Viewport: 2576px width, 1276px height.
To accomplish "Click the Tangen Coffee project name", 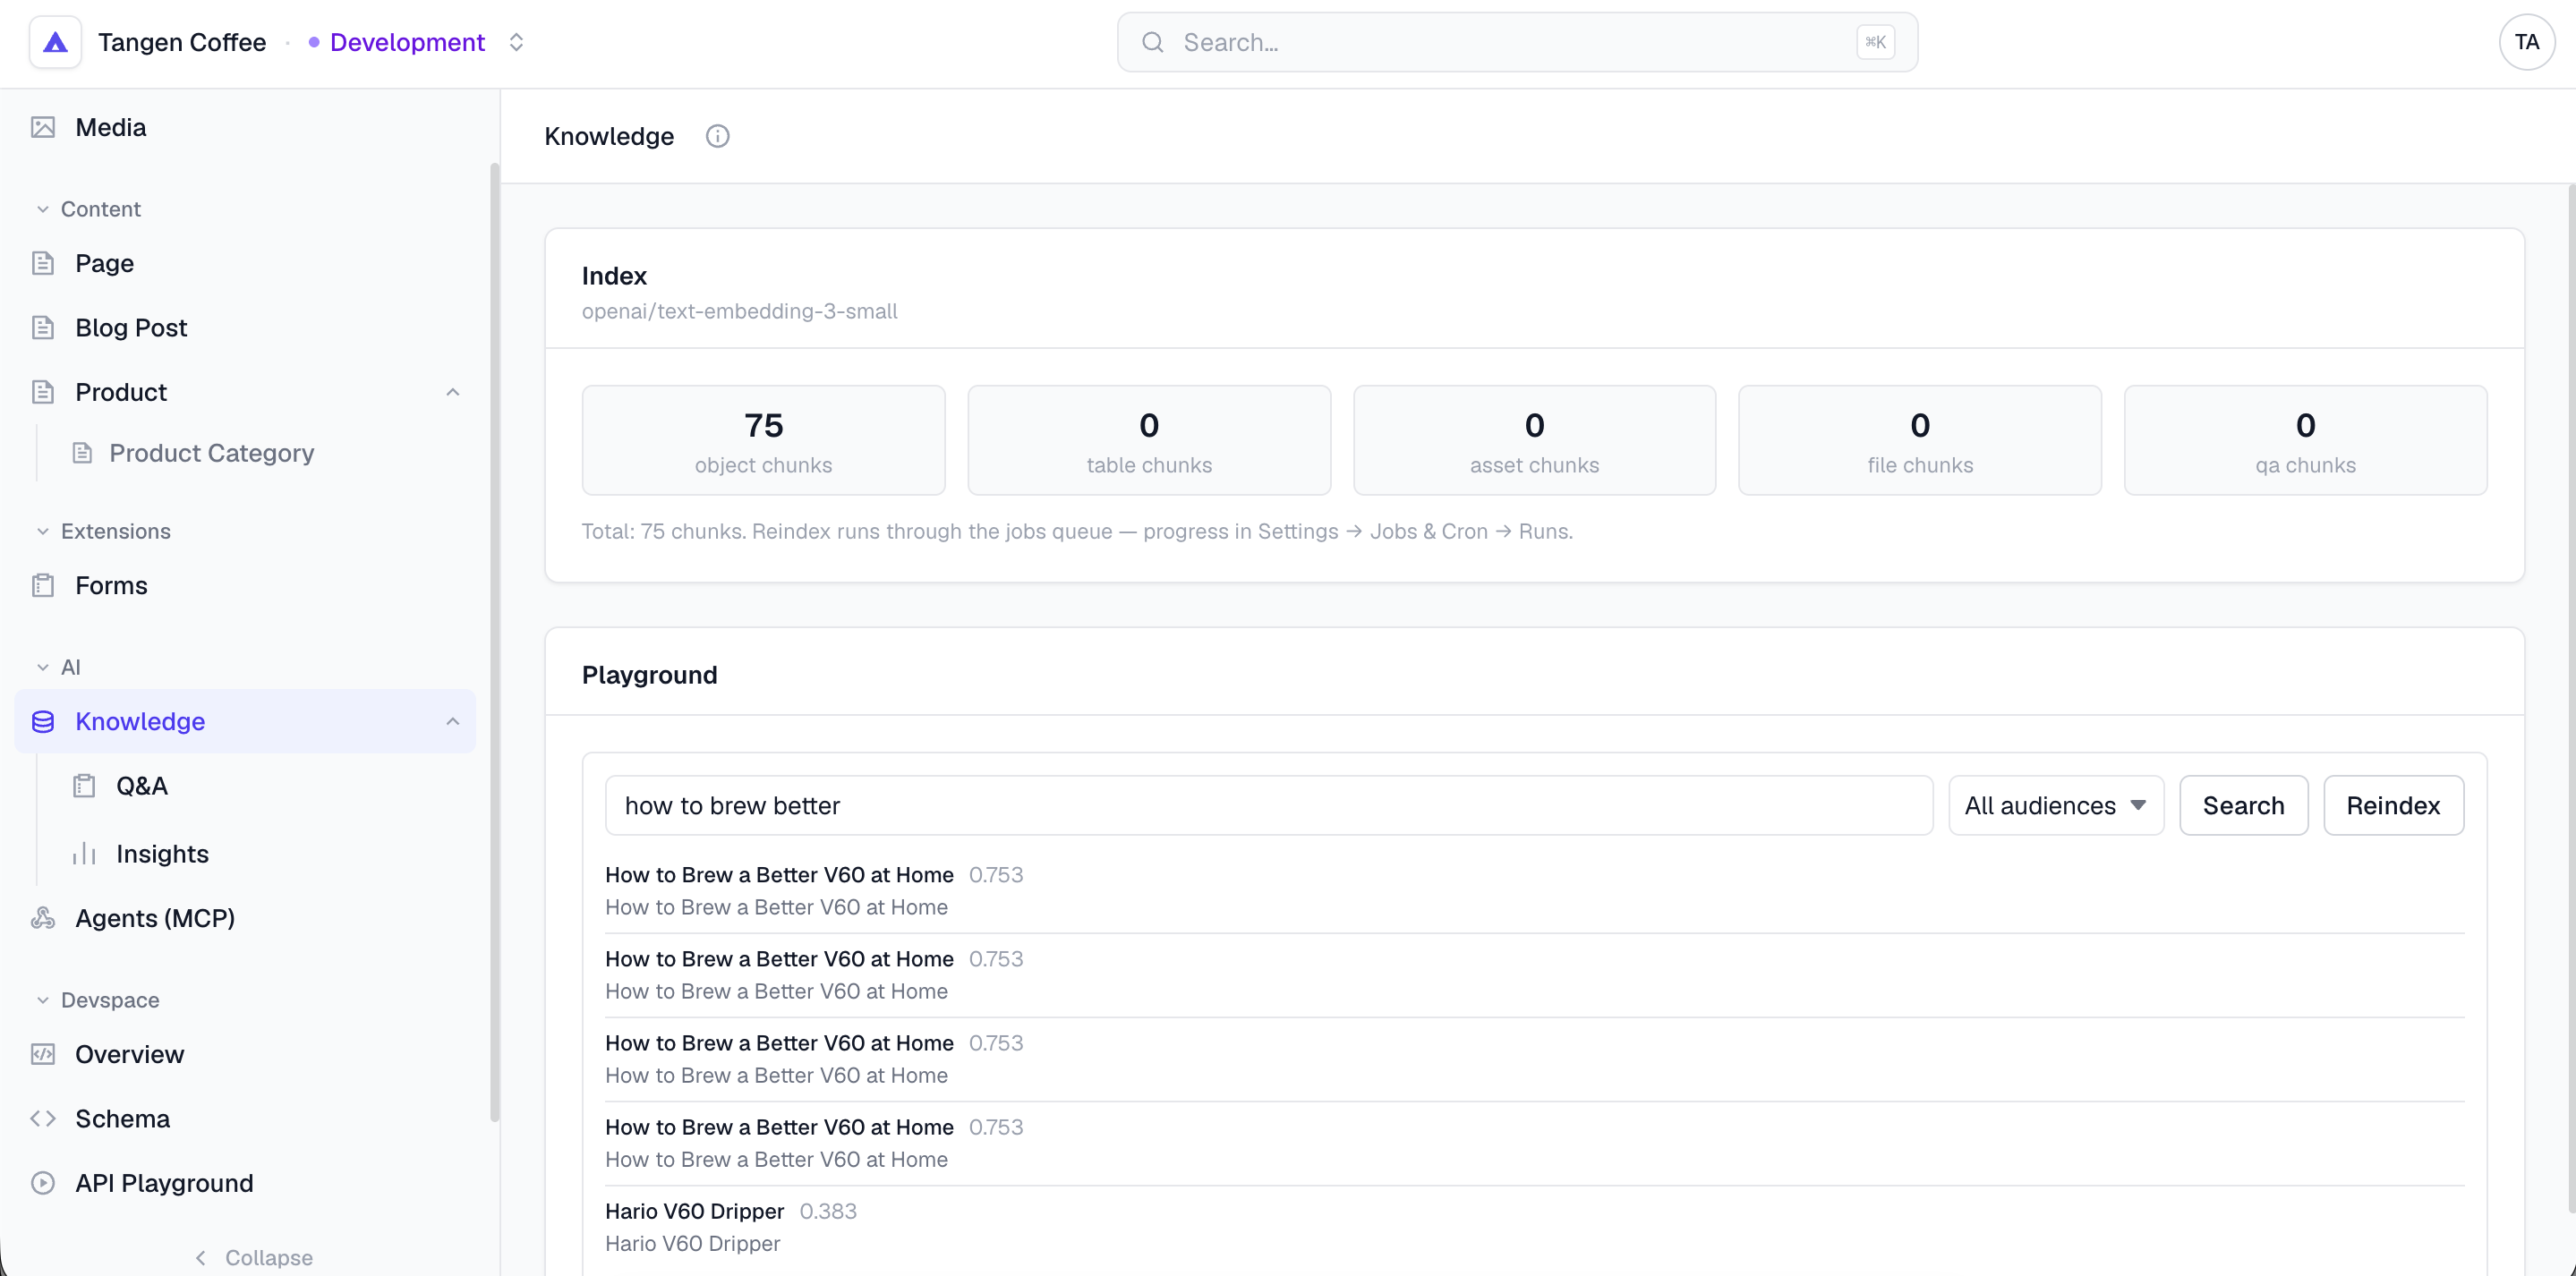I will coord(182,42).
